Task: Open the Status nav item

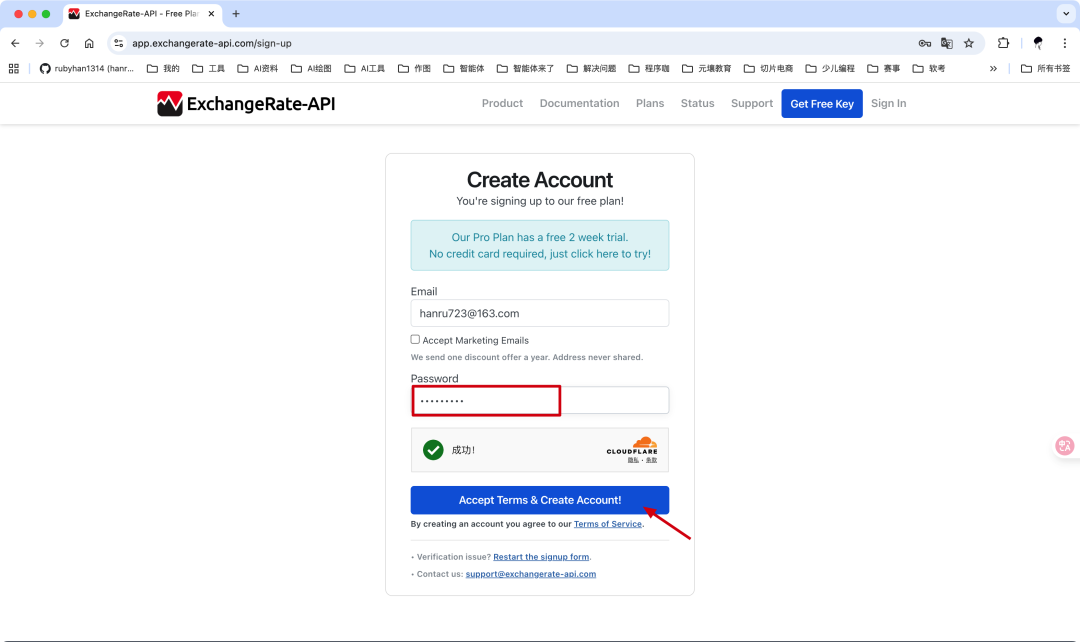Action: 697,103
